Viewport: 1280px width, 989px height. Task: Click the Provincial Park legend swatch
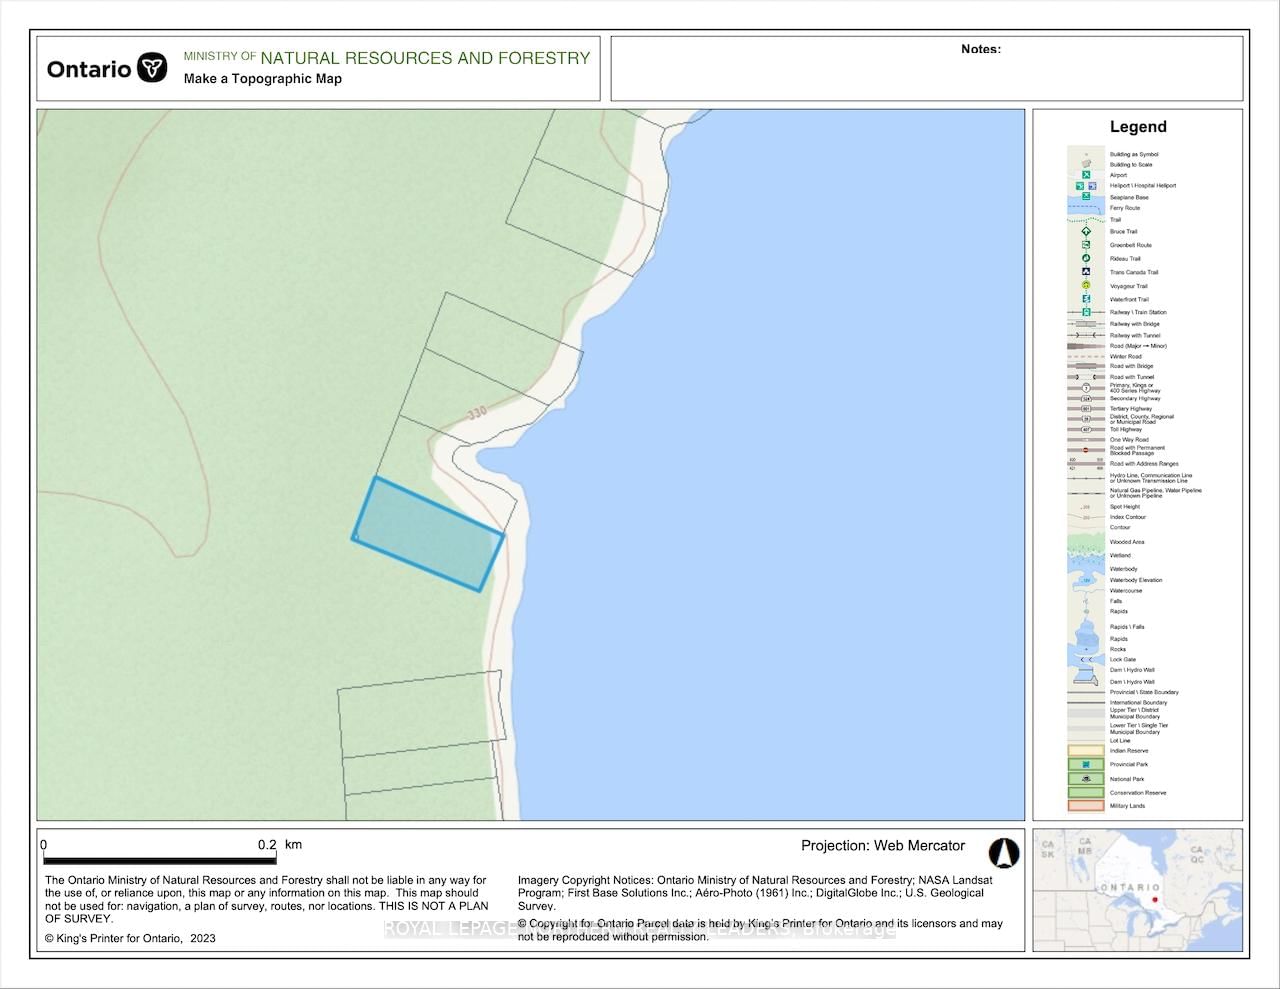[1086, 764]
